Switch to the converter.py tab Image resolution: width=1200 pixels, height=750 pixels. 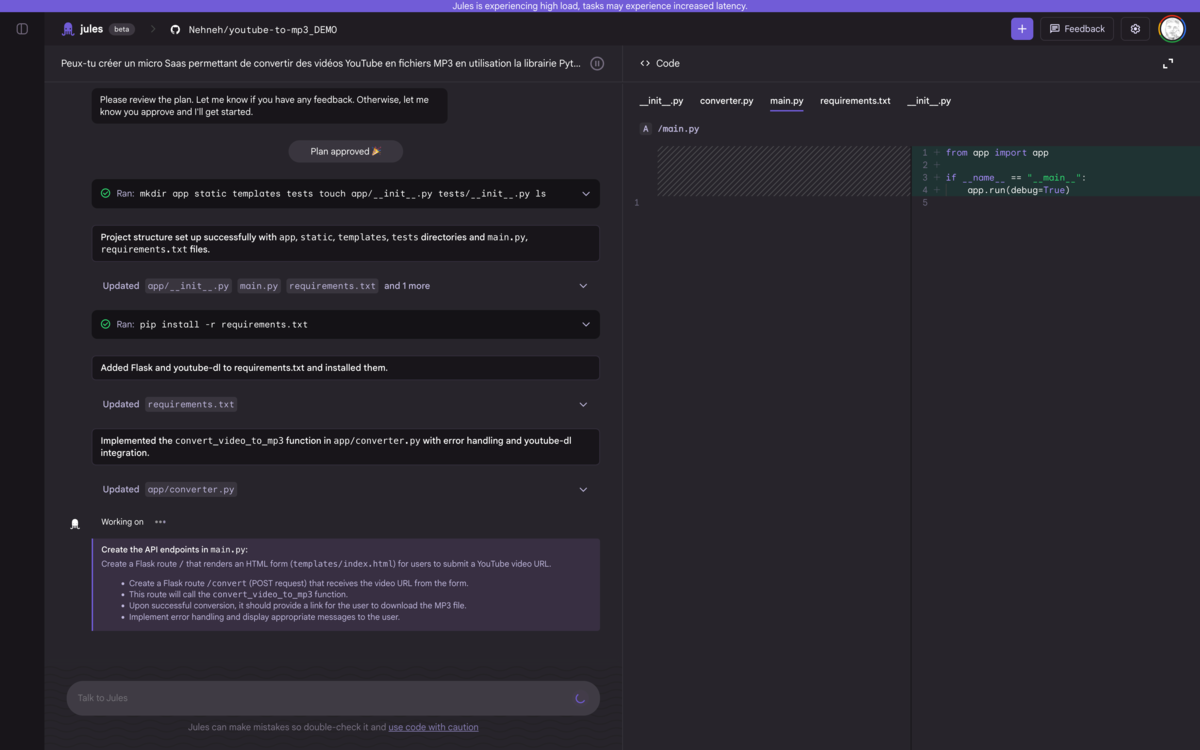coord(727,101)
